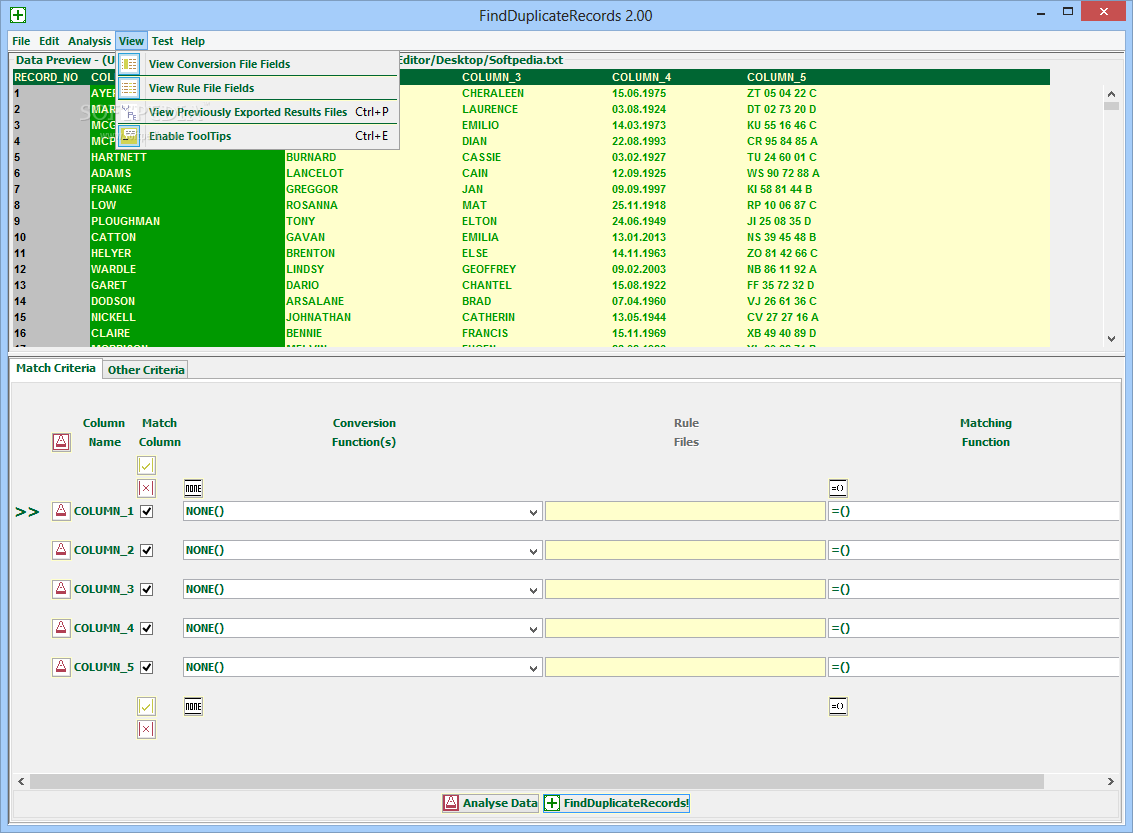Viewport: 1133px width, 833px height.
Task: Click the analyse icon for COLUMN_5
Action: [x=61, y=668]
